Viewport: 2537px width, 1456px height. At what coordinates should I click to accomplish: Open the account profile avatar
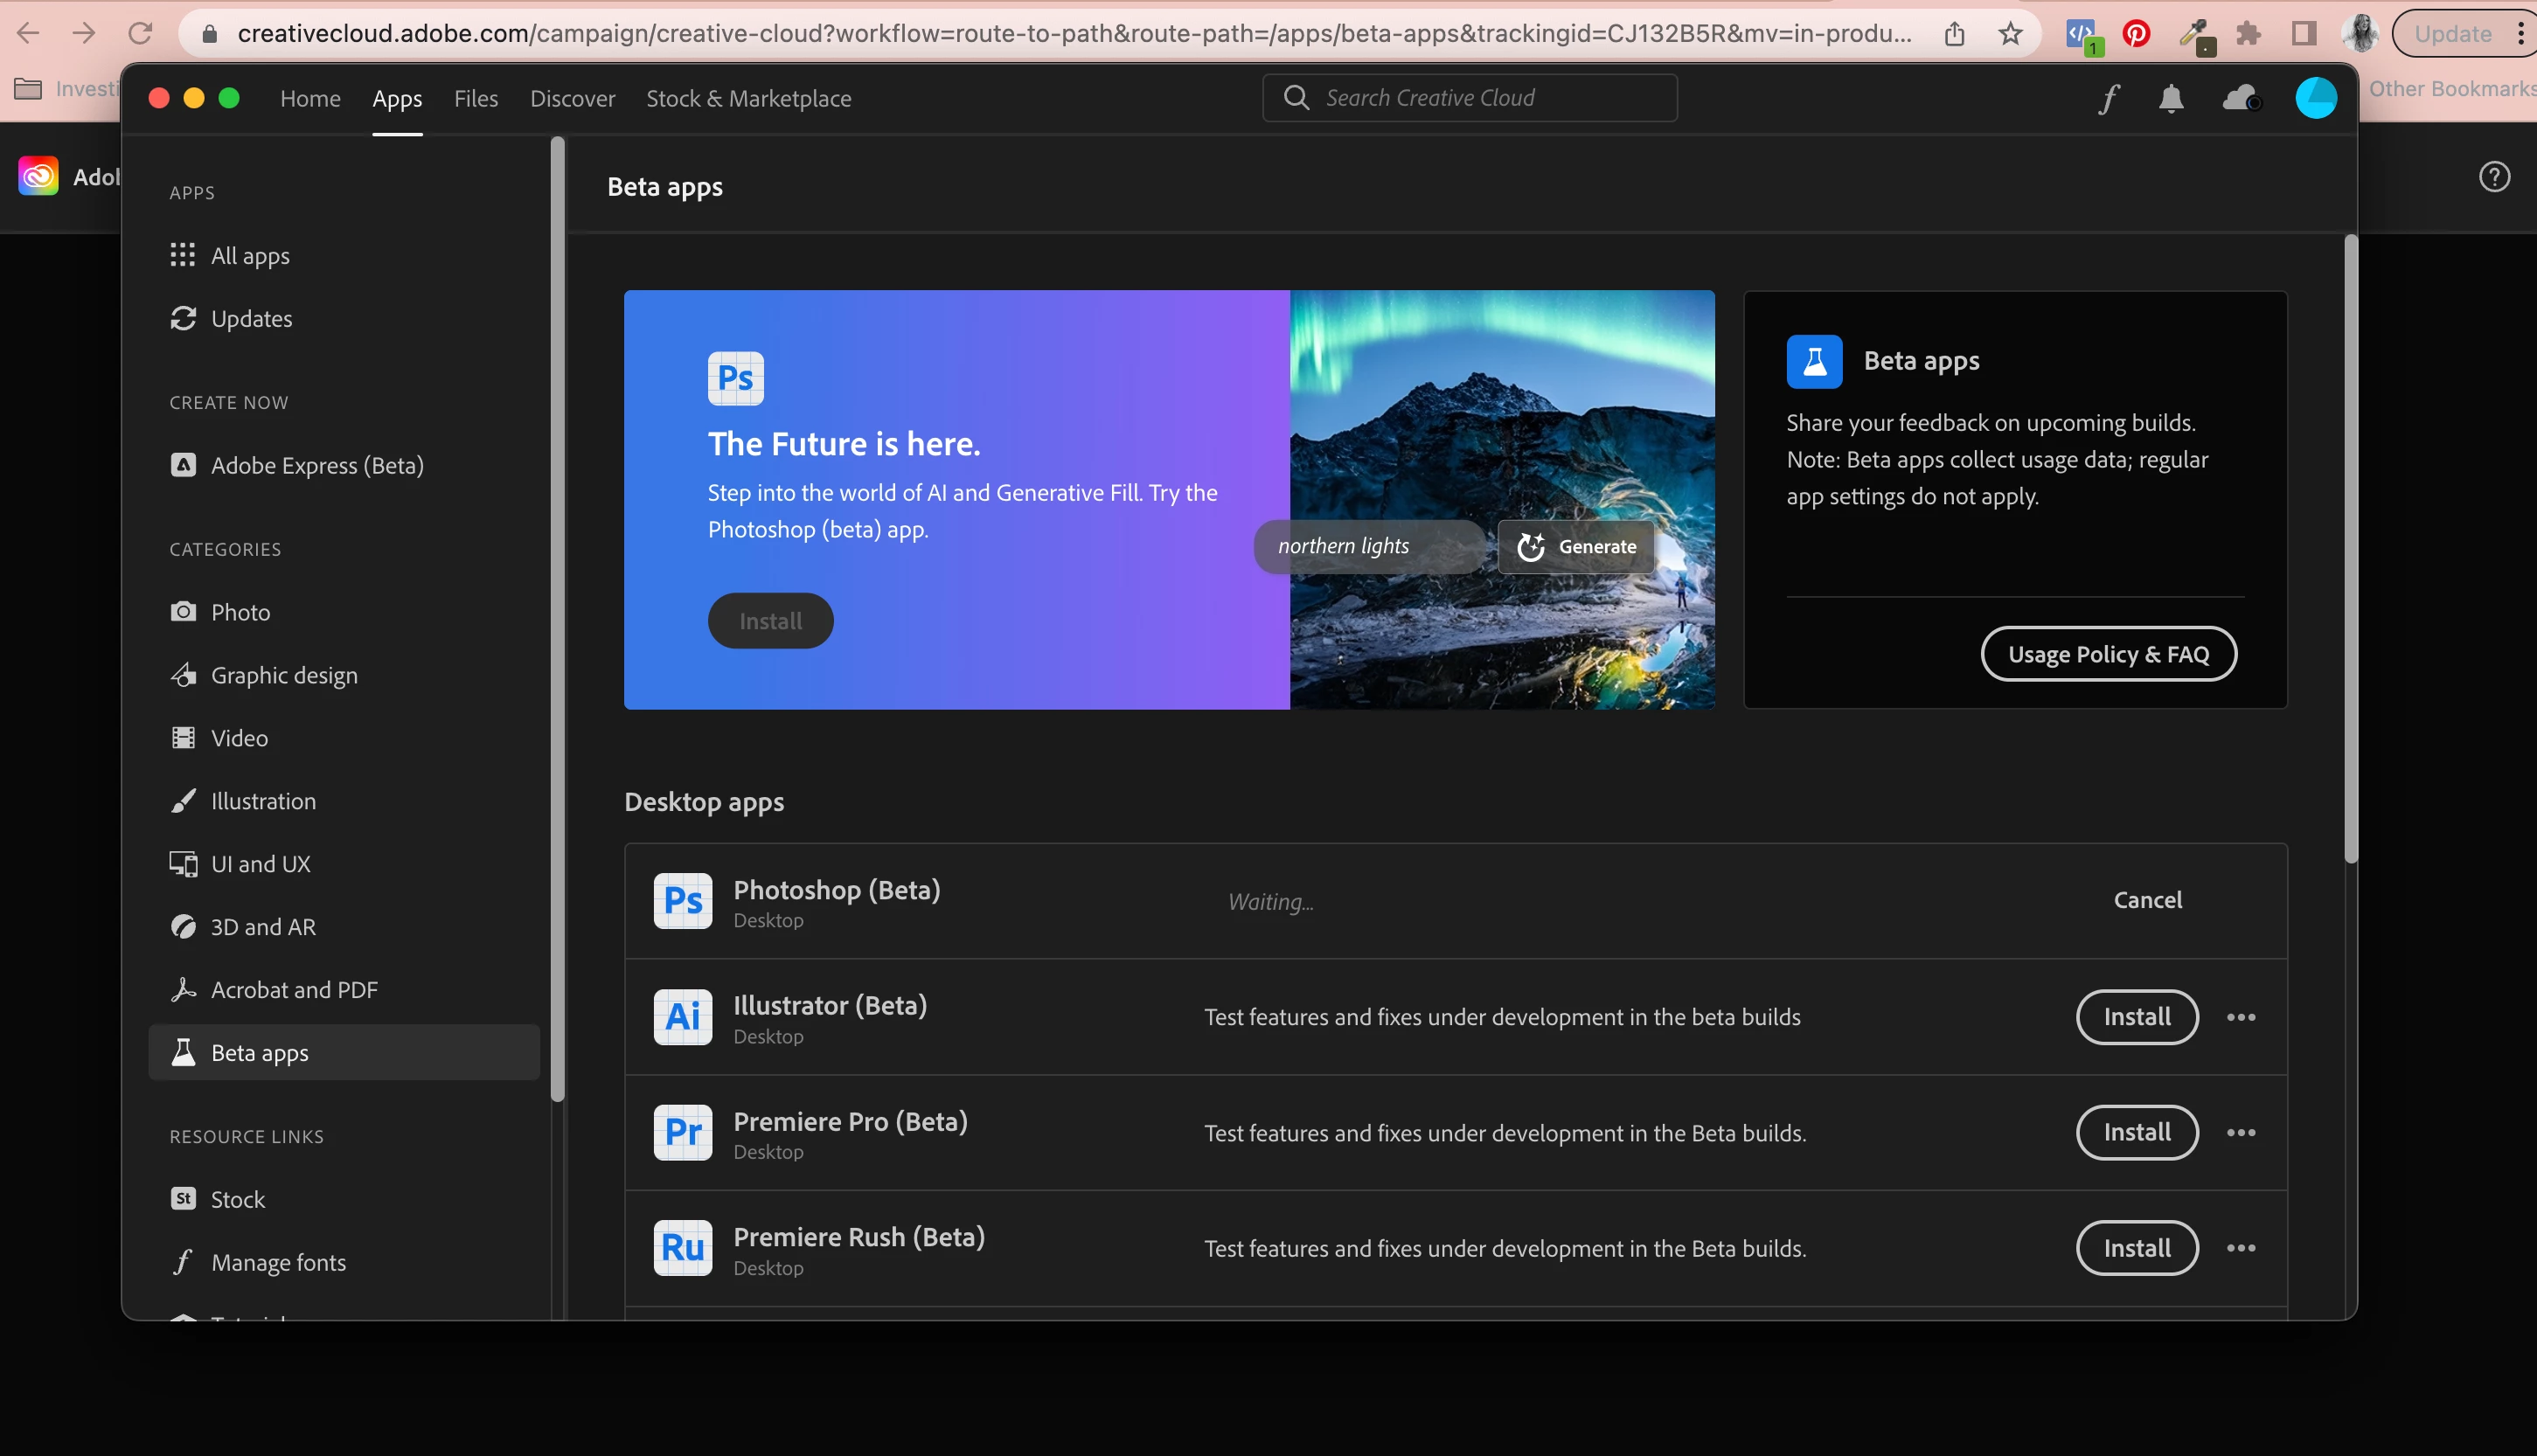coord(2315,98)
